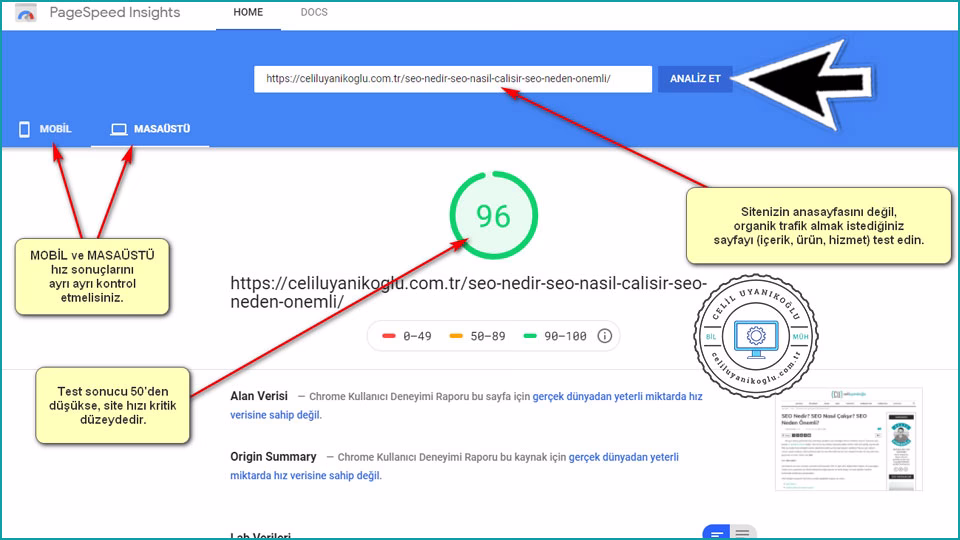Click the 96 score gauge
Screen dimensions: 960x540
(493, 216)
